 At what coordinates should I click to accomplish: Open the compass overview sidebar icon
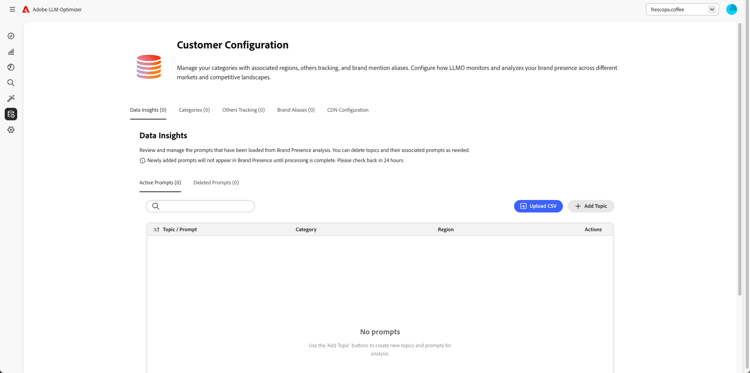pos(11,36)
